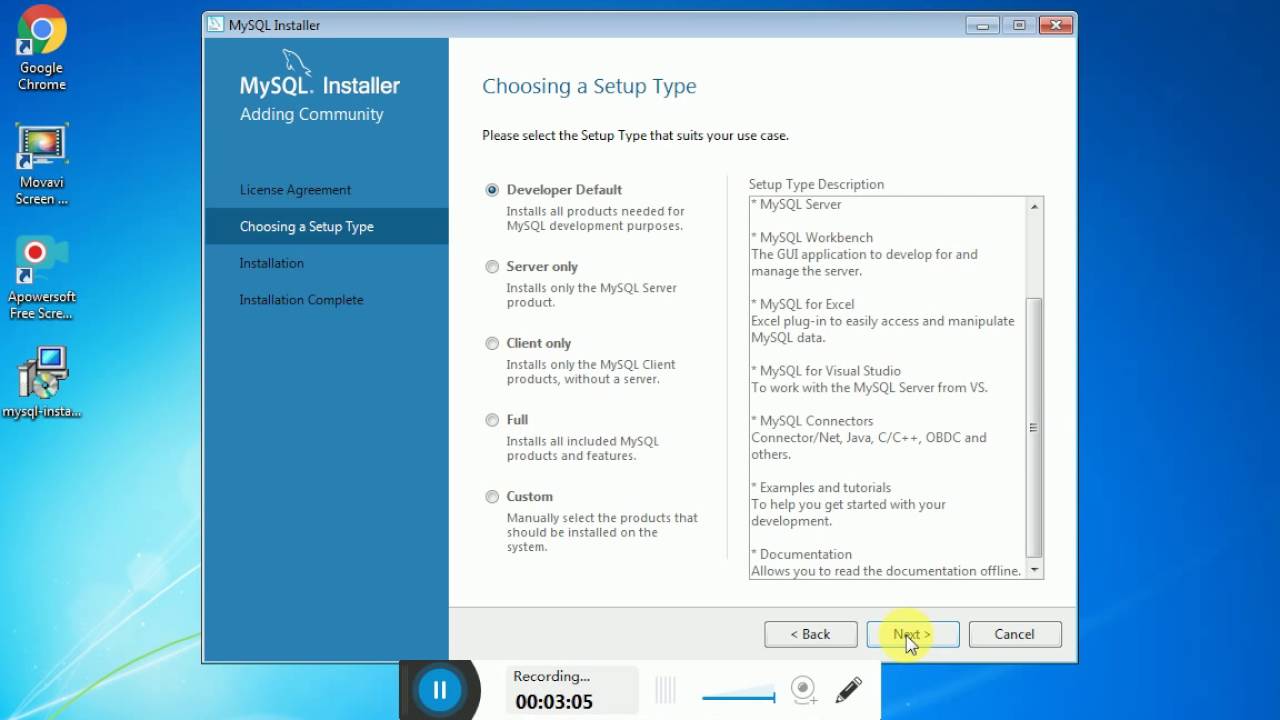Adjust the recorder volume slider

738,696
